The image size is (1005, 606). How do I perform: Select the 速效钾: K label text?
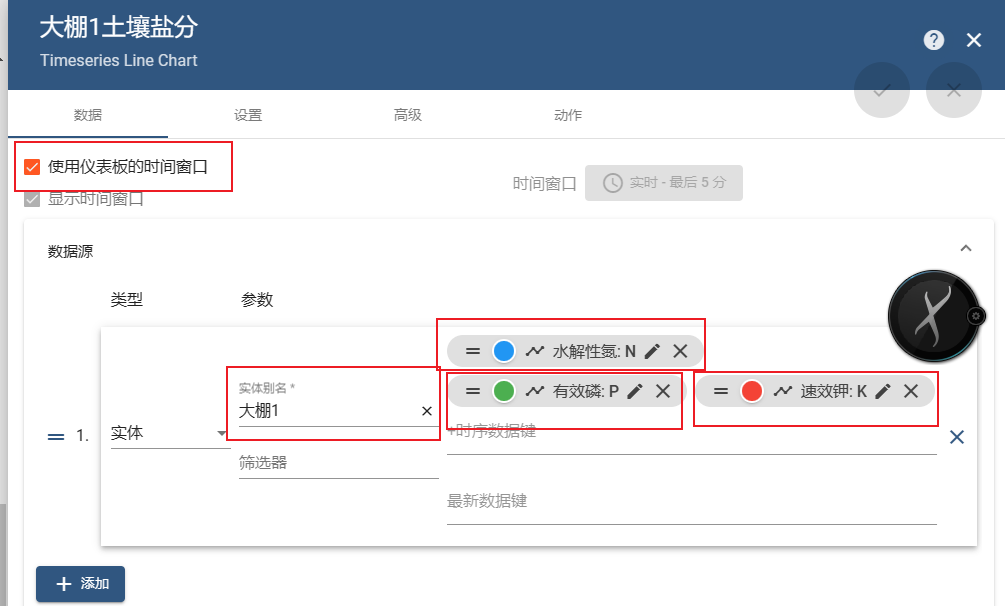tap(833, 391)
